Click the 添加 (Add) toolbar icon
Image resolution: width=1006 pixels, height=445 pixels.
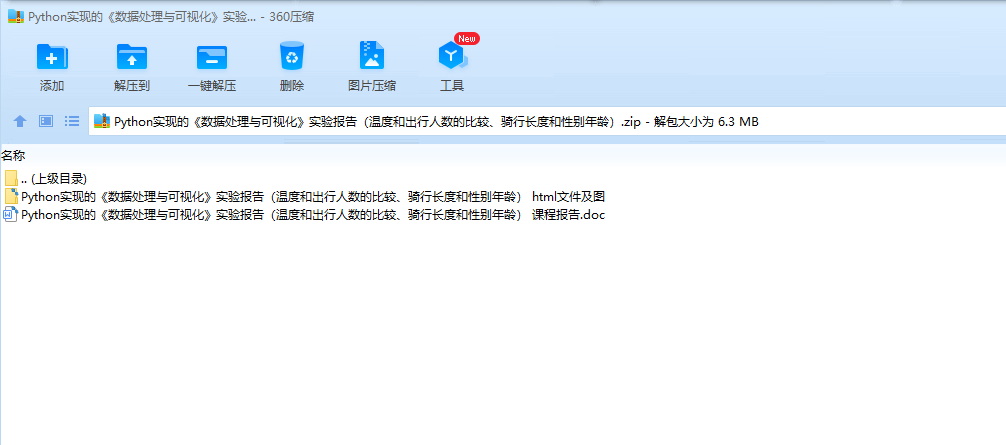point(52,56)
